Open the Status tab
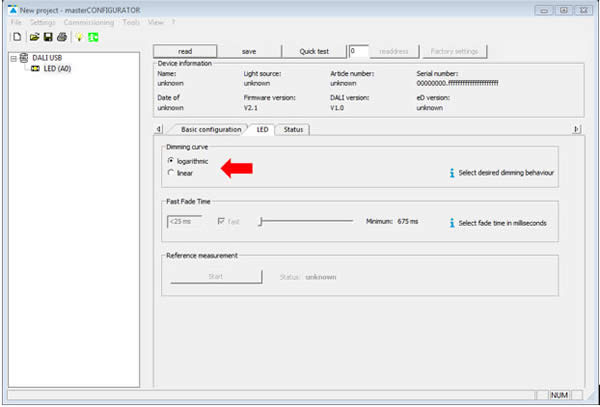Viewport: 600px width, 407px height. (293, 129)
